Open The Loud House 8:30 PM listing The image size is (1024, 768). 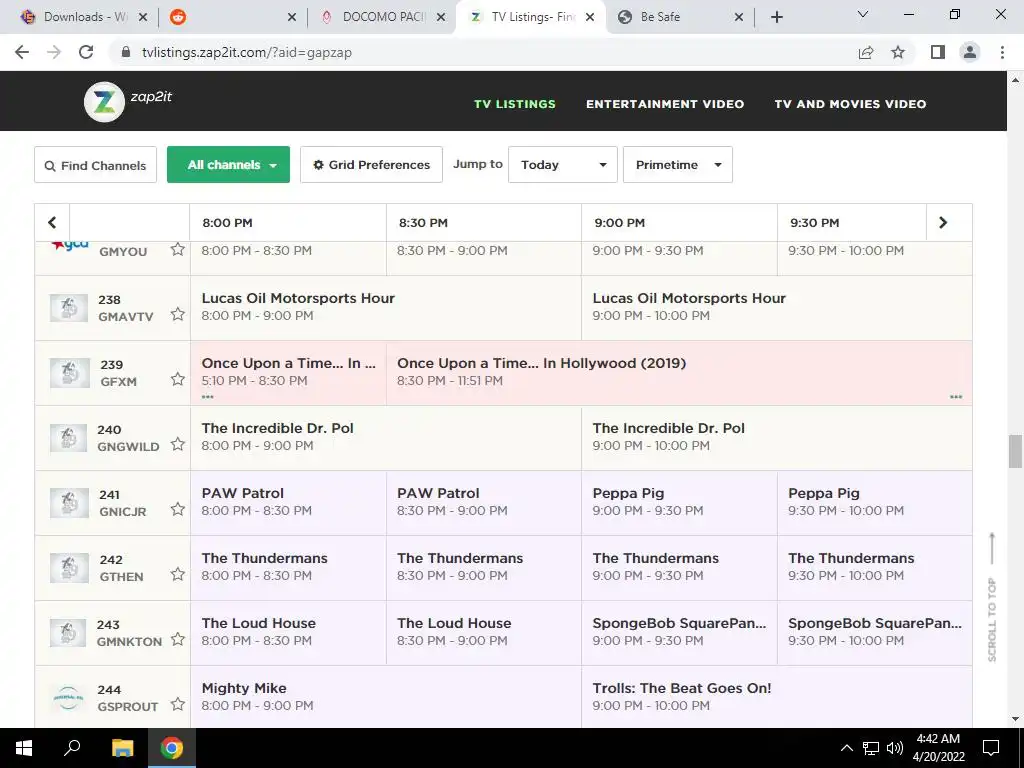(483, 633)
